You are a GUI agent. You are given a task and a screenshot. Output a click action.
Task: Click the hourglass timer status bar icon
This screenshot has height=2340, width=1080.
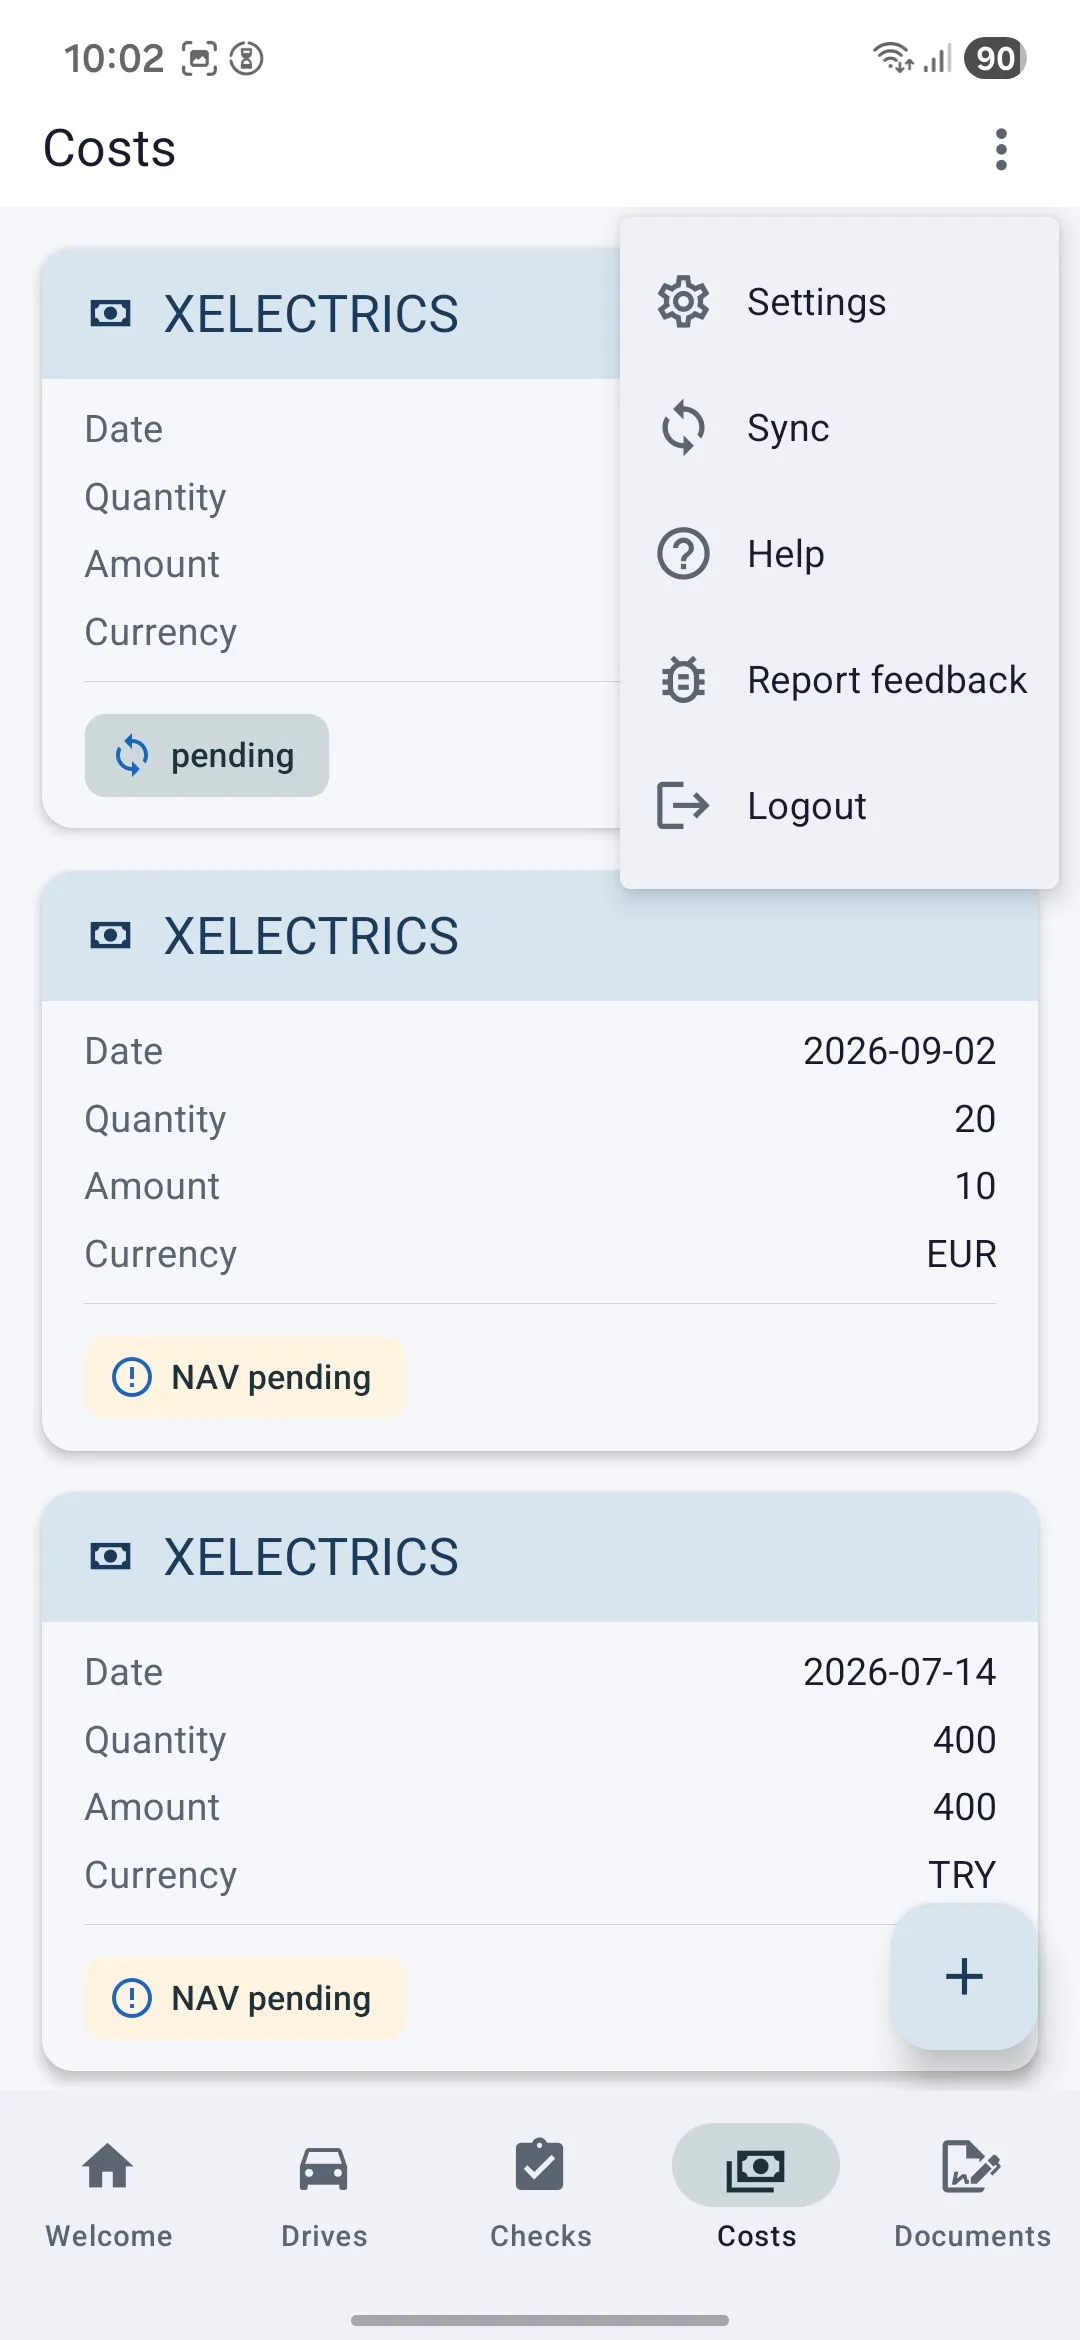[246, 59]
